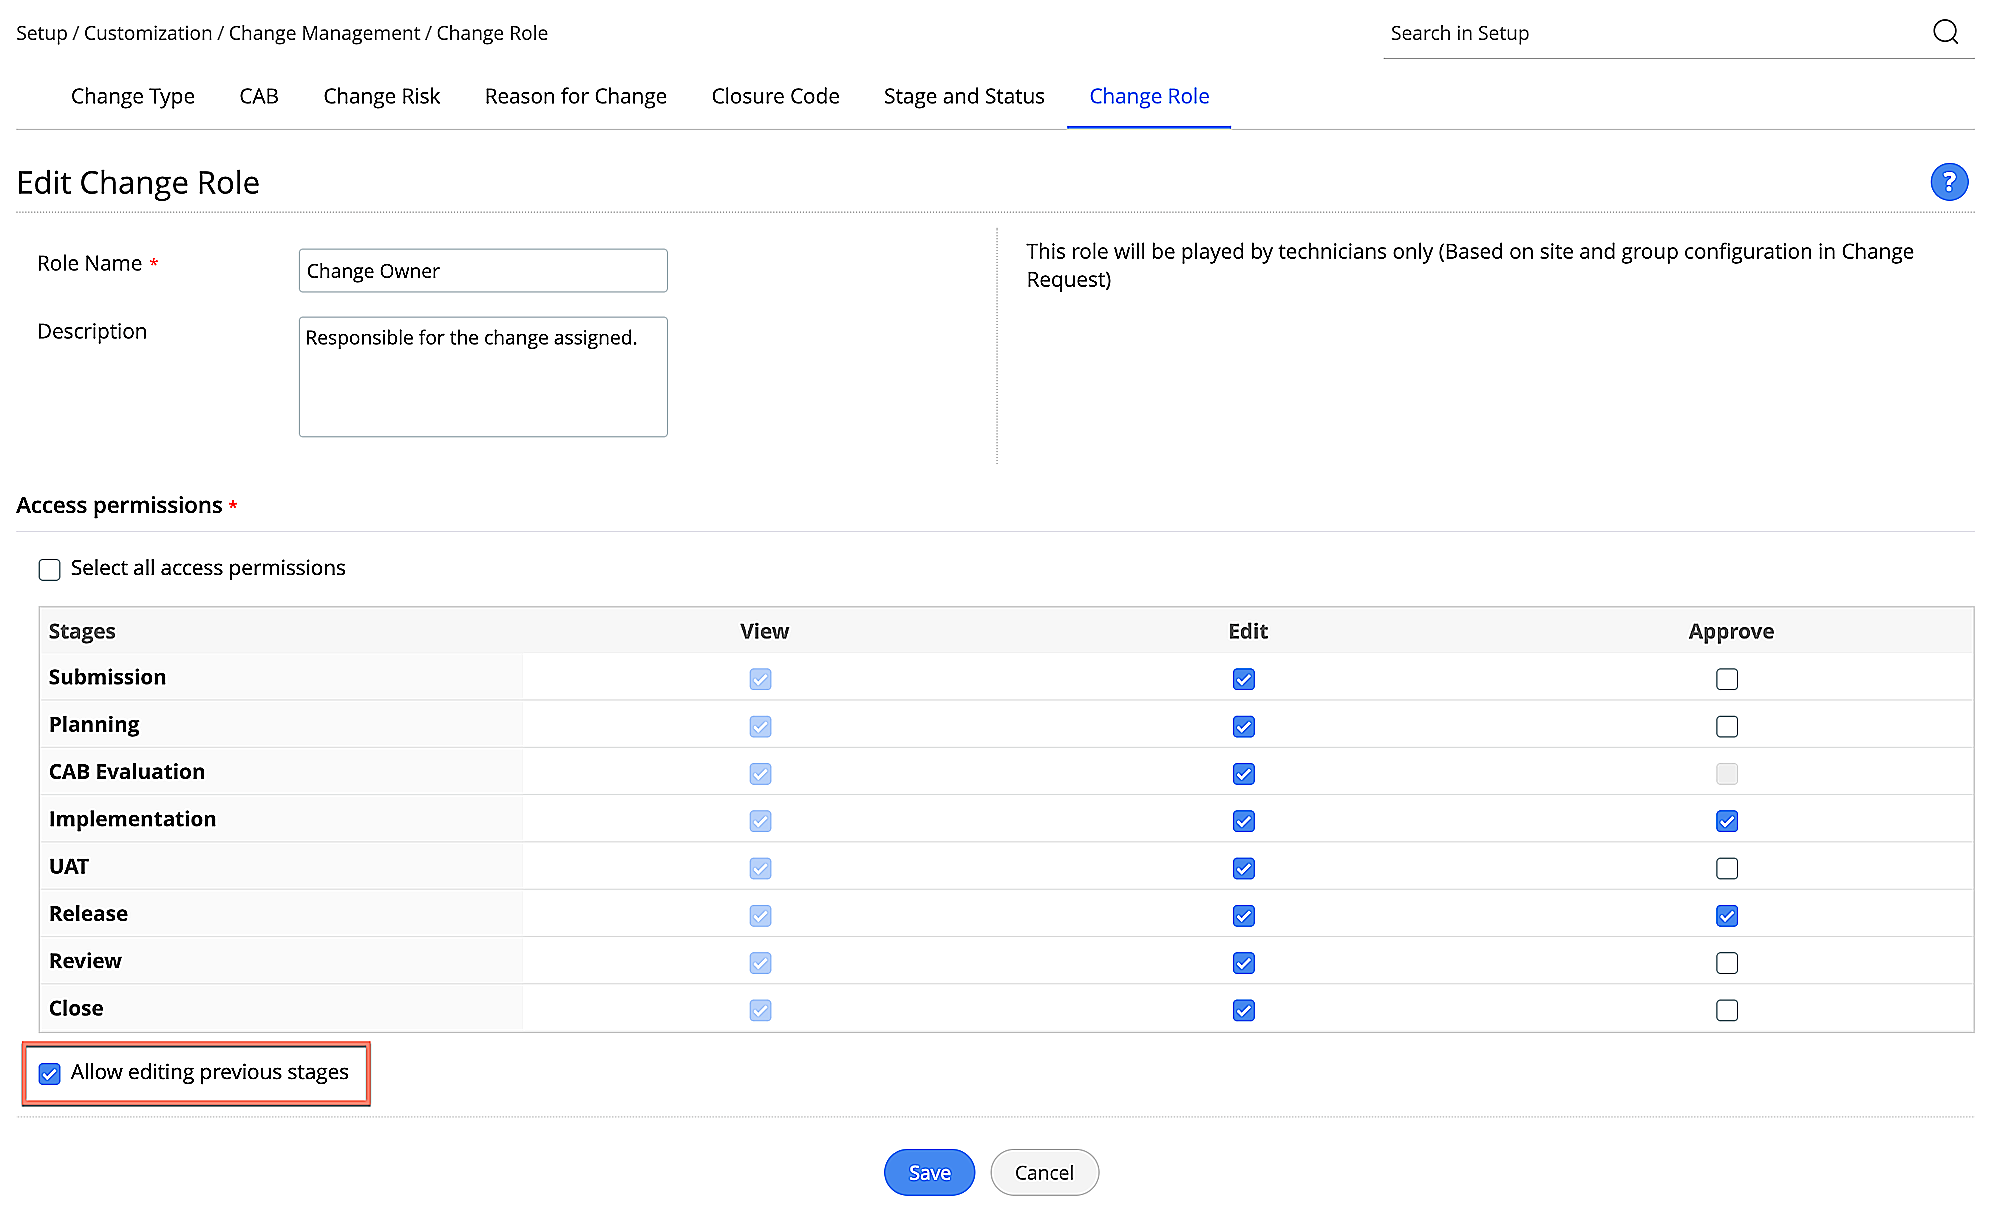Screen dimensions: 2000x1227
Task: Uncheck Approve for Release stage
Action: (x=1726, y=915)
